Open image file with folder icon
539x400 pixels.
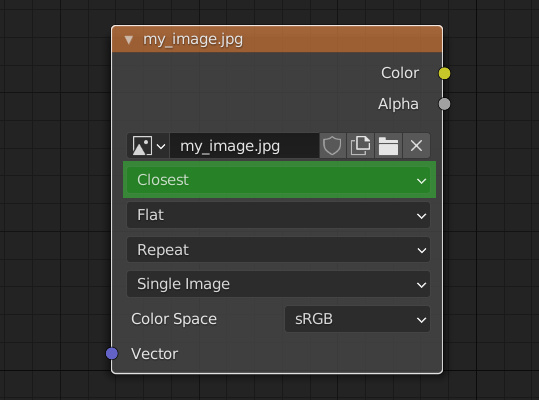(x=388, y=146)
